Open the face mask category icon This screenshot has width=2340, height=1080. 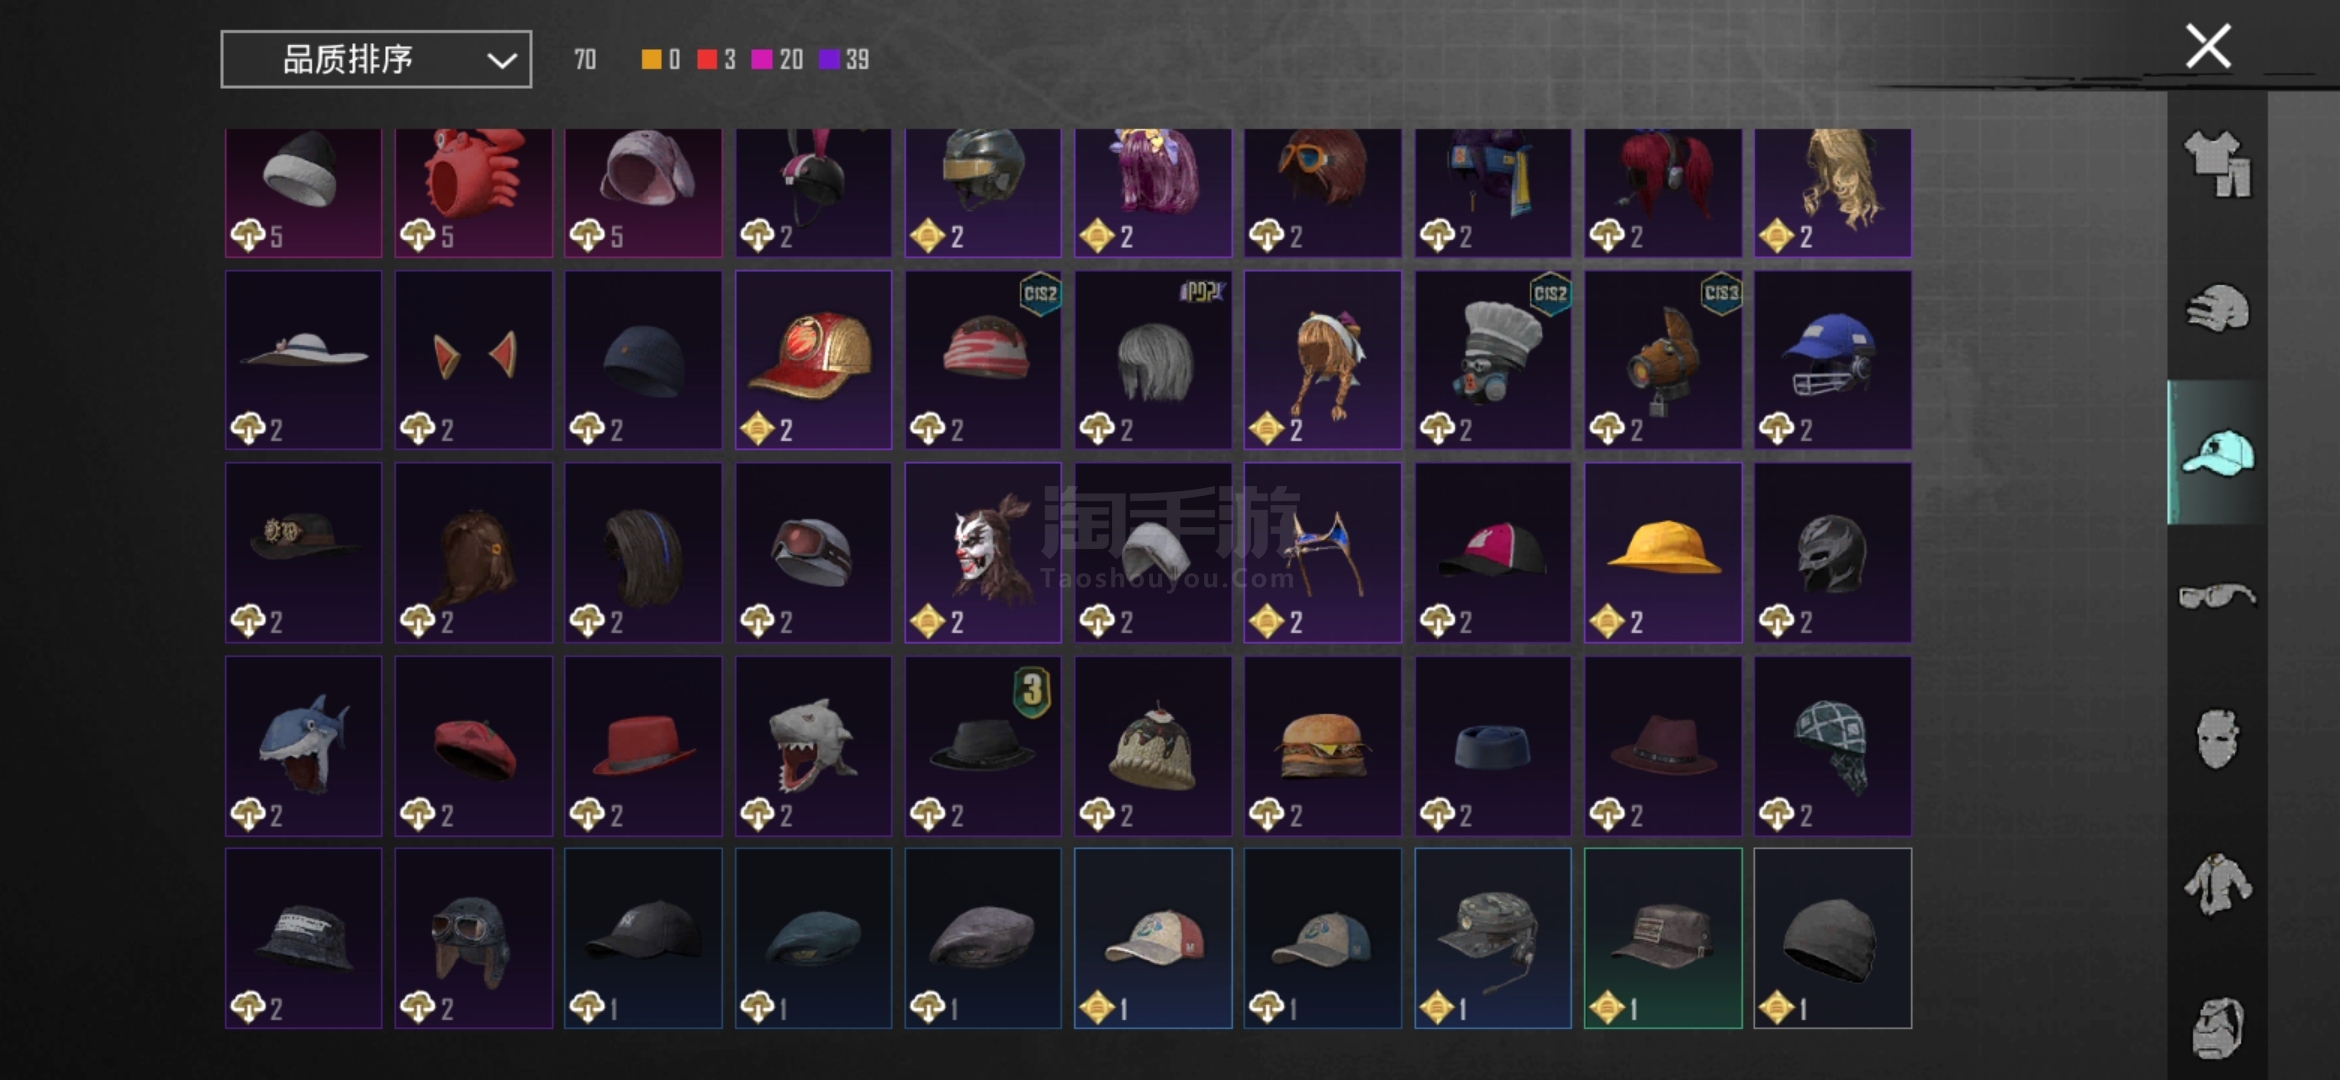click(2217, 740)
